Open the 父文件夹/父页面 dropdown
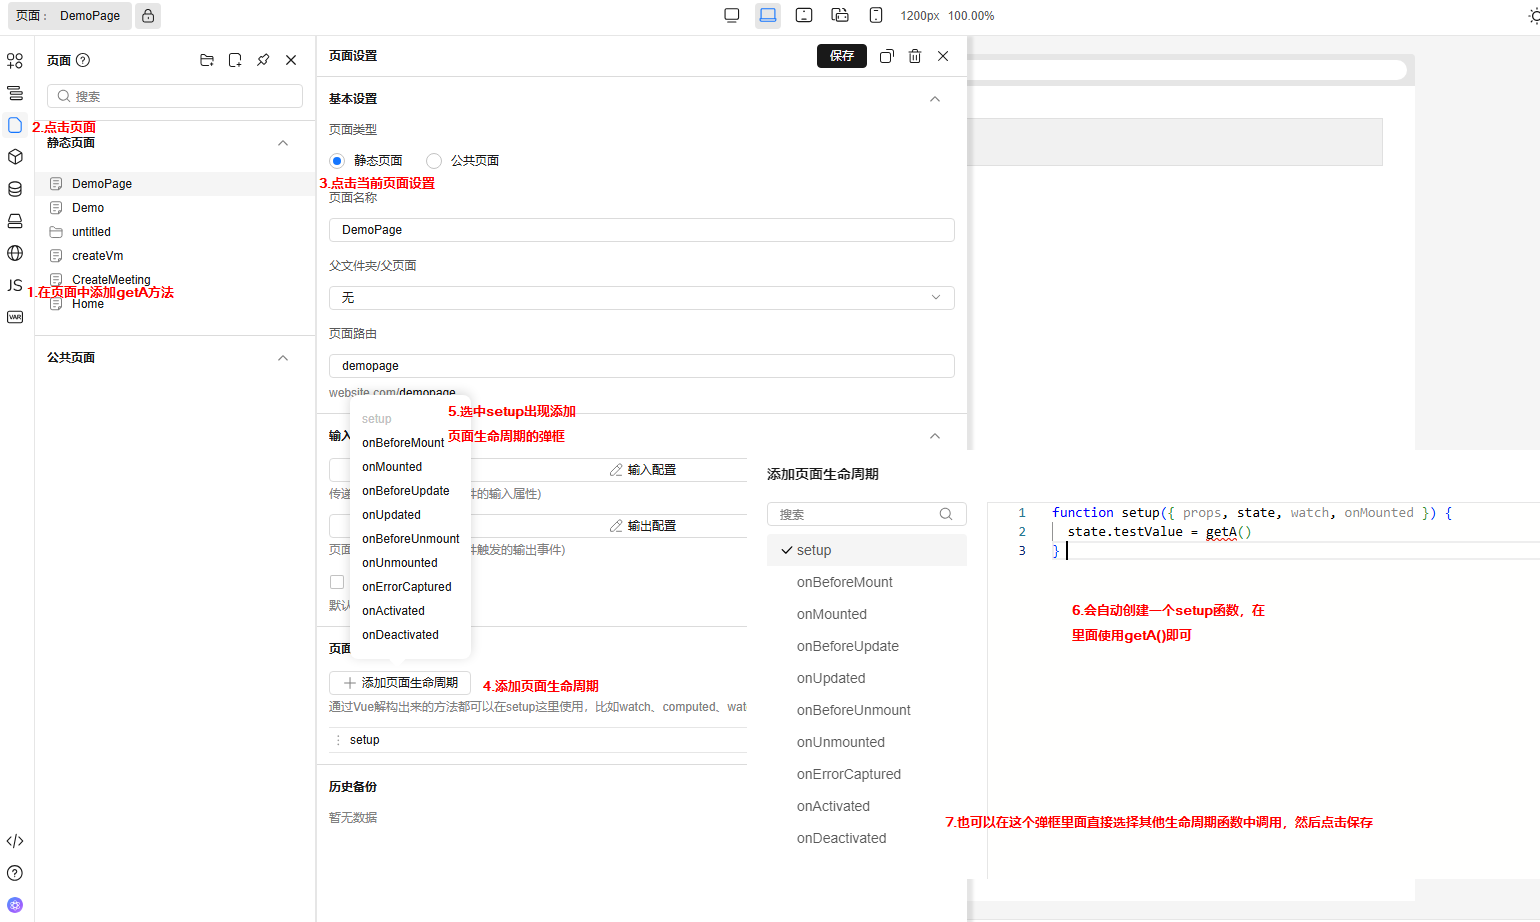The height and width of the screenshot is (922, 1540). point(641,298)
